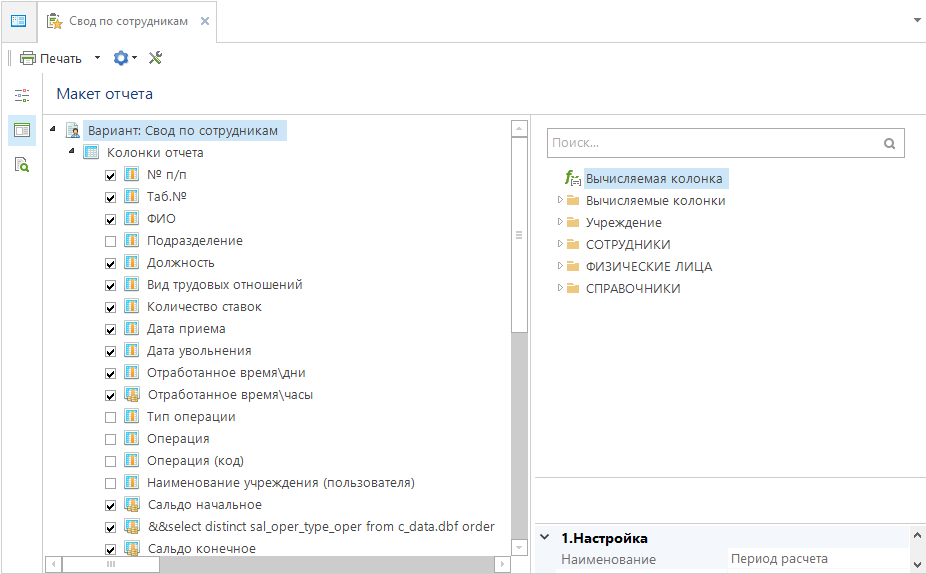
Task: Open the Печать dropdown arrow
Action: 97,58
